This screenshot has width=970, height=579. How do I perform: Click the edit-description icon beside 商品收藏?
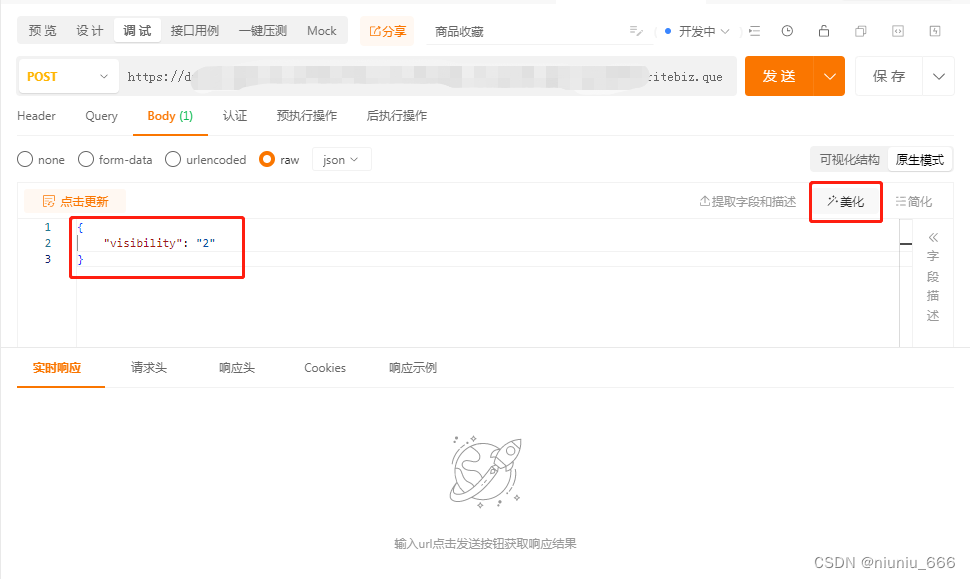(636, 31)
